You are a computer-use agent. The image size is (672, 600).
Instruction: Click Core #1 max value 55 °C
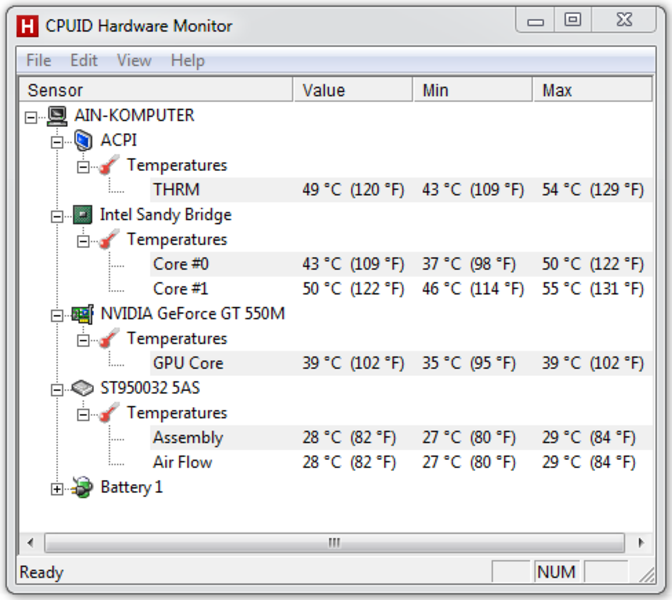[x=593, y=289]
